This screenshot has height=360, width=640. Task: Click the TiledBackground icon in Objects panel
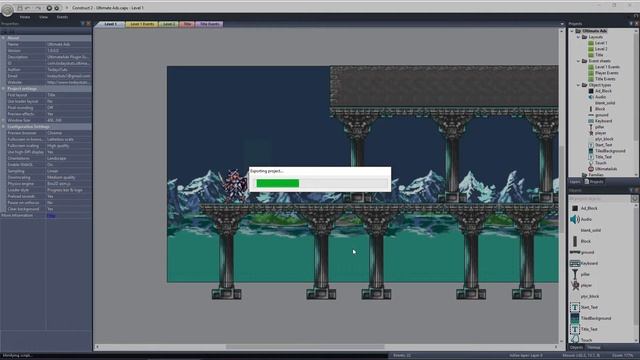575,318
